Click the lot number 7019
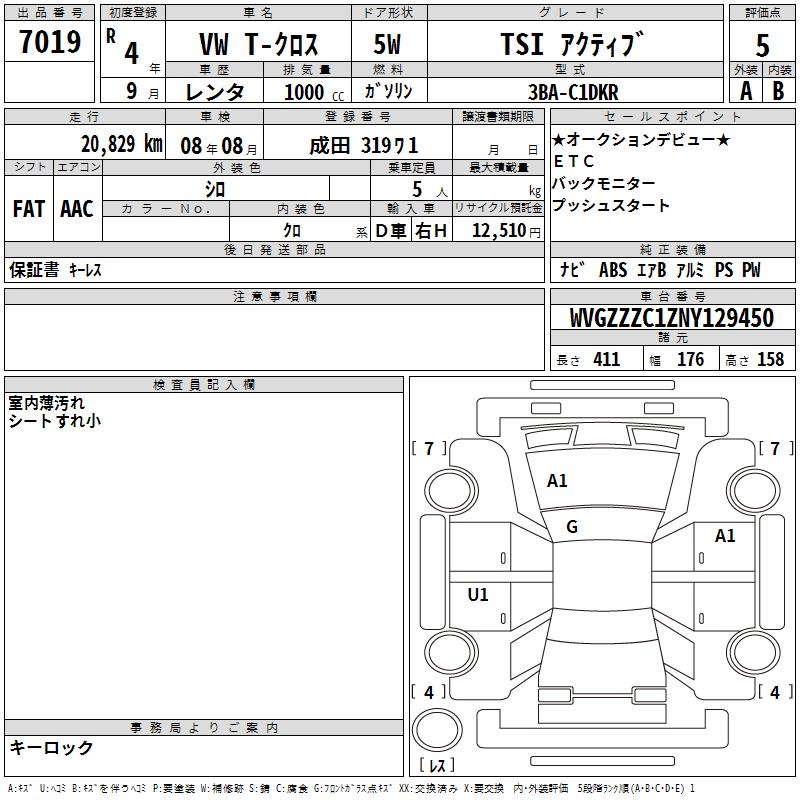The width and height of the screenshot is (800, 800). 50,42
